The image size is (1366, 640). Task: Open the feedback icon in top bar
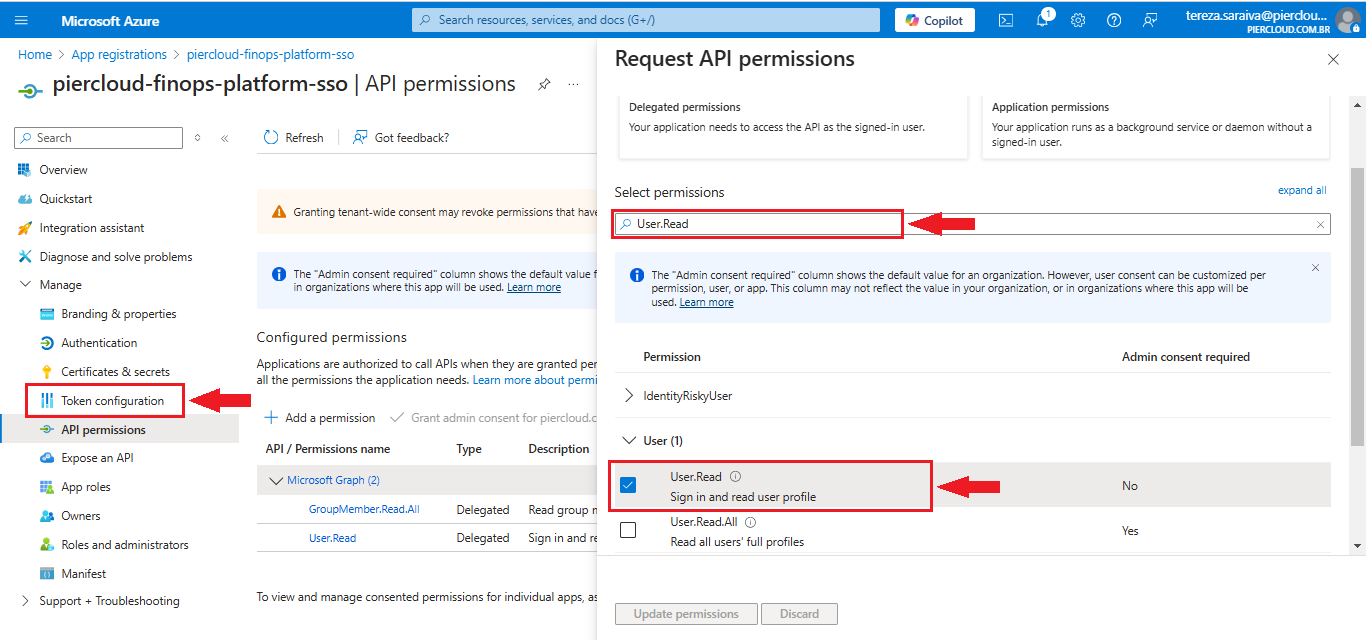(x=1150, y=20)
